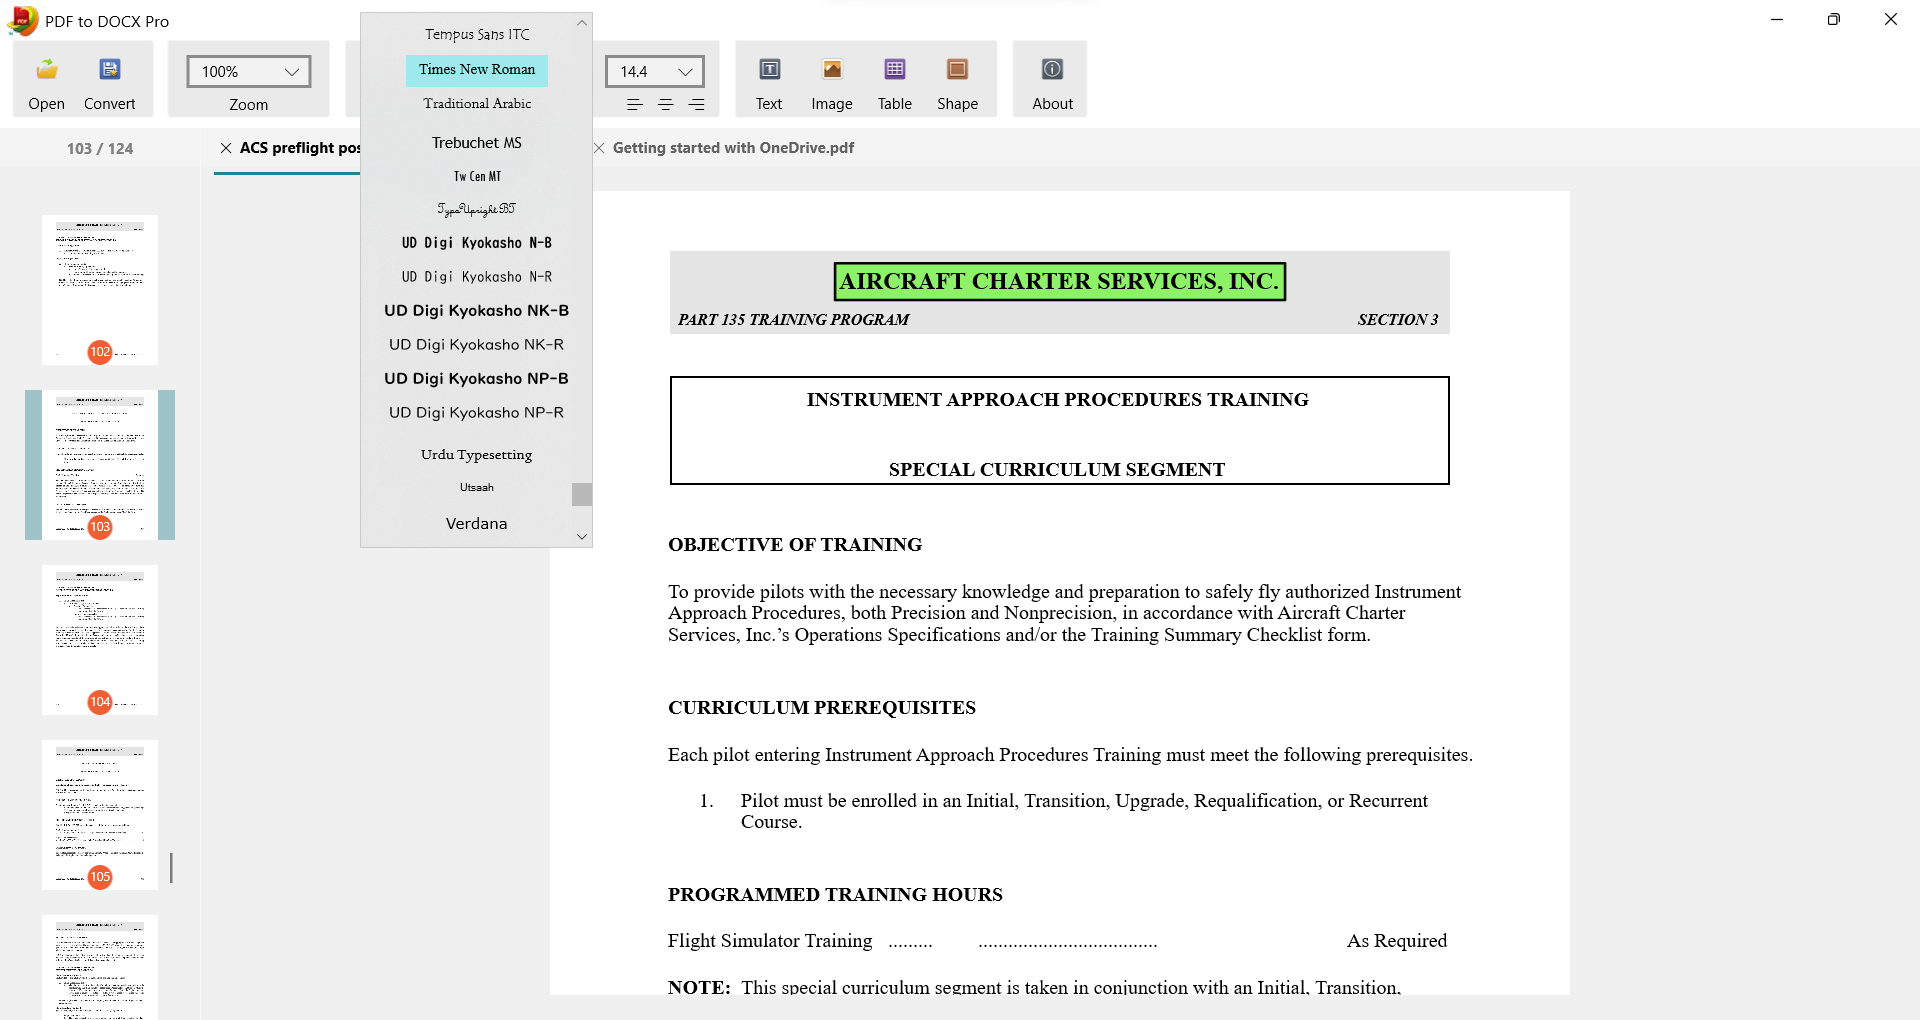The image size is (1920, 1020).
Task: Insert an Image
Action: pos(831,80)
